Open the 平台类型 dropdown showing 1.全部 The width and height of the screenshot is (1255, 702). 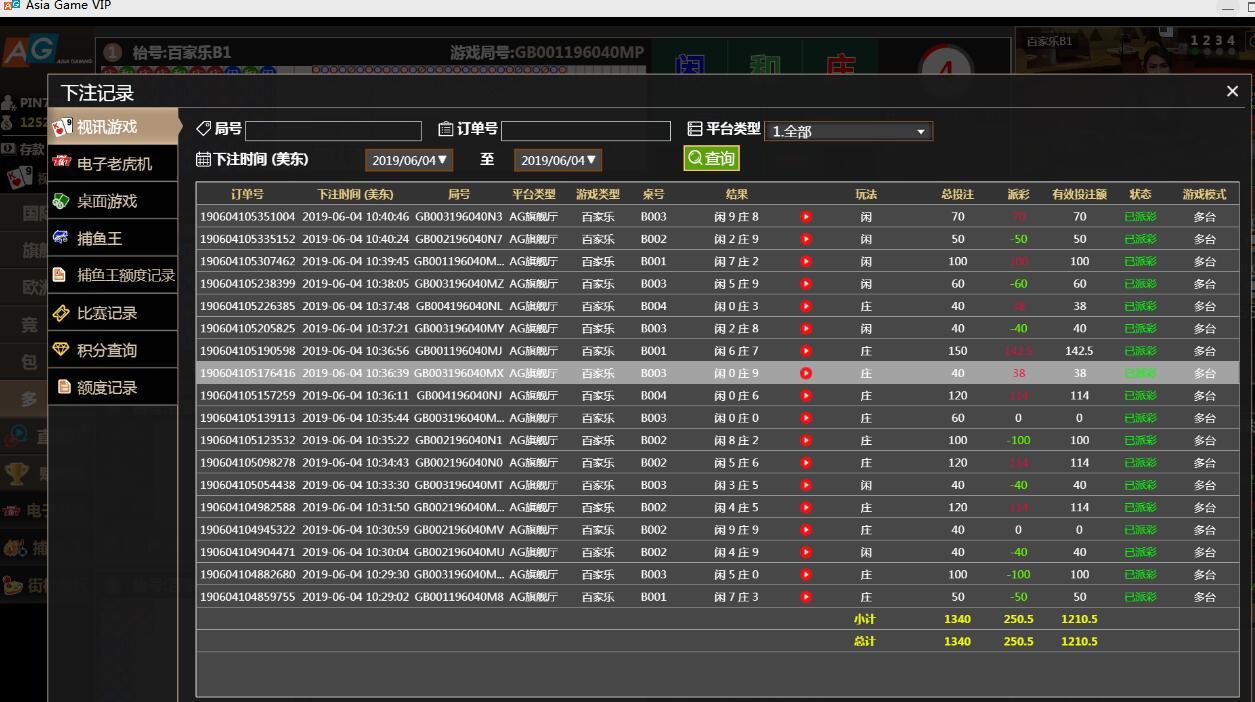coord(848,131)
